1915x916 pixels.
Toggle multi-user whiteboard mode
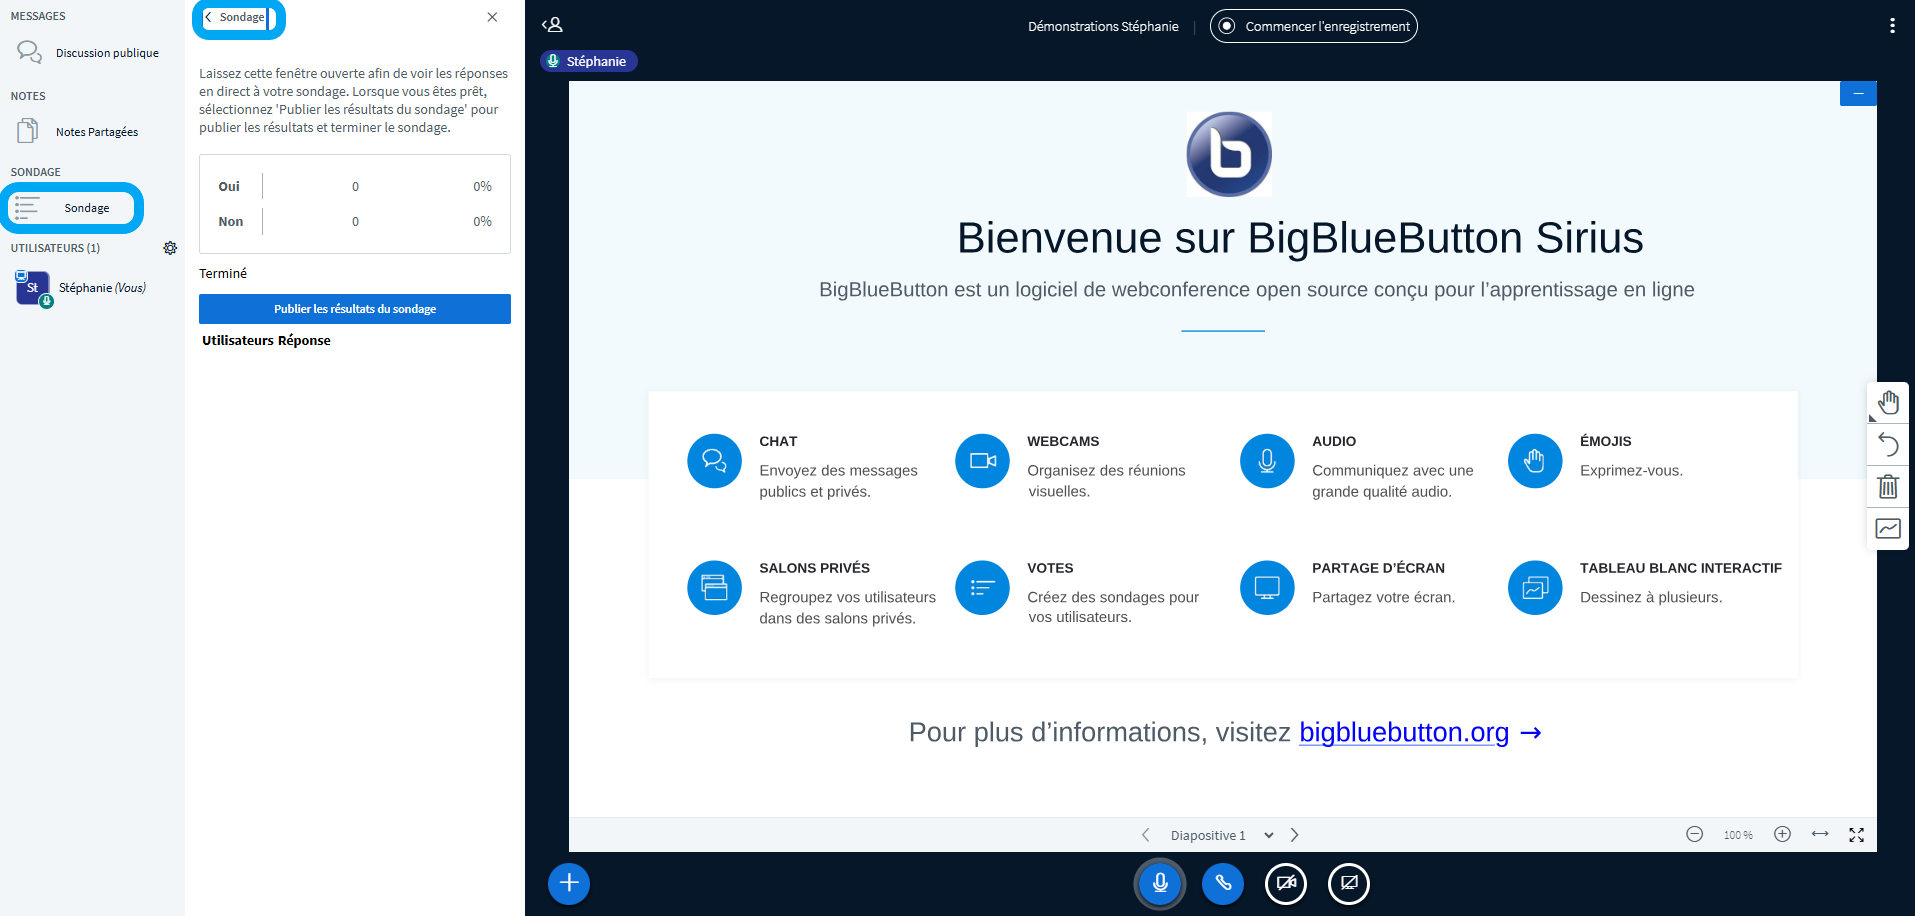(1888, 528)
